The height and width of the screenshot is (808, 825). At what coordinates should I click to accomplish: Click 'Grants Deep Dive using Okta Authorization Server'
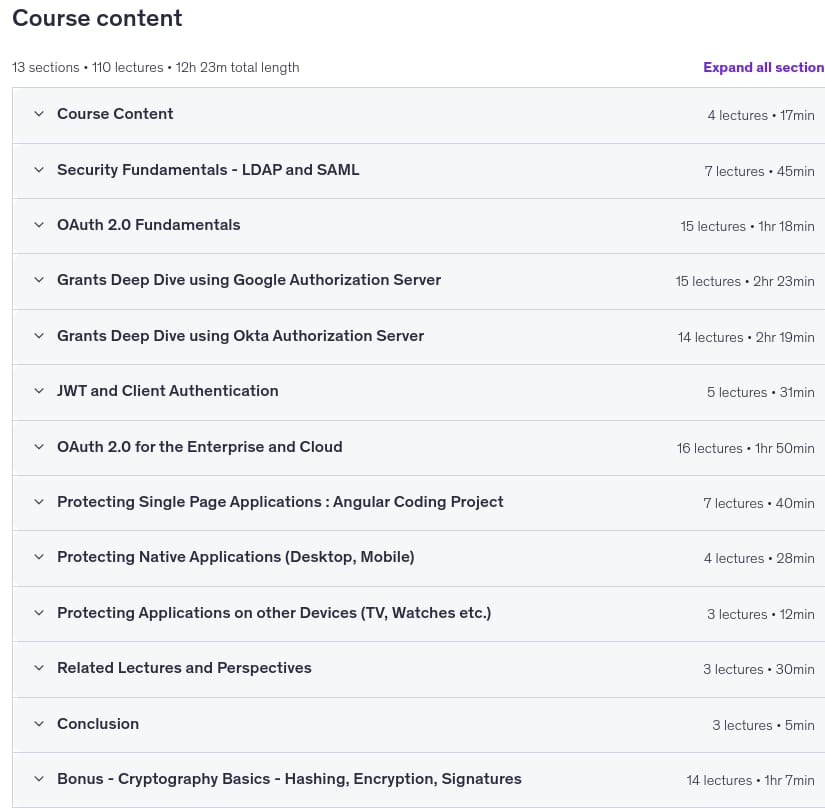(x=240, y=336)
